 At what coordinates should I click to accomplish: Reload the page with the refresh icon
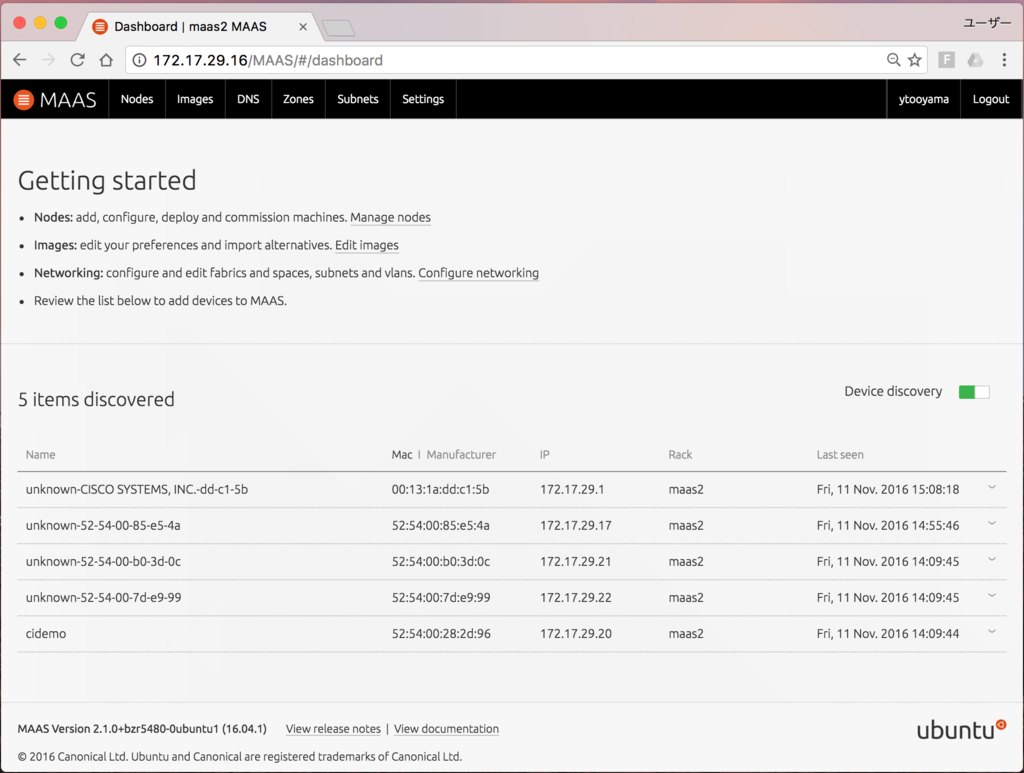[x=77, y=60]
